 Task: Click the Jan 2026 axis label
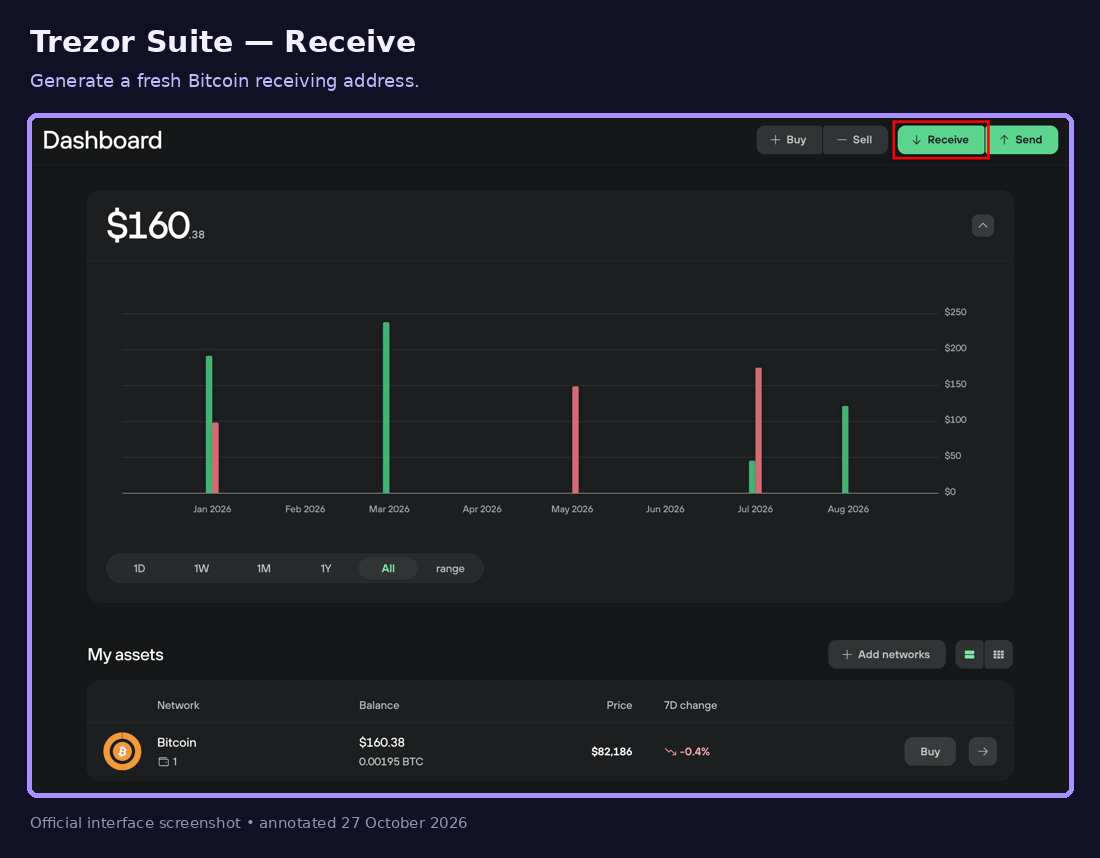pyautogui.click(x=212, y=509)
